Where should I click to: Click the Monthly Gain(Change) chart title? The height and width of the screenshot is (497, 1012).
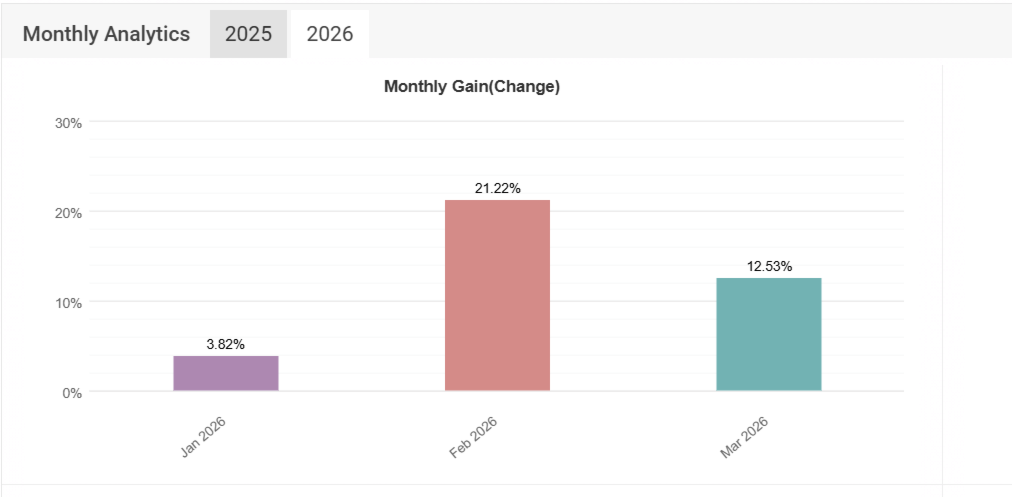[472, 87]
